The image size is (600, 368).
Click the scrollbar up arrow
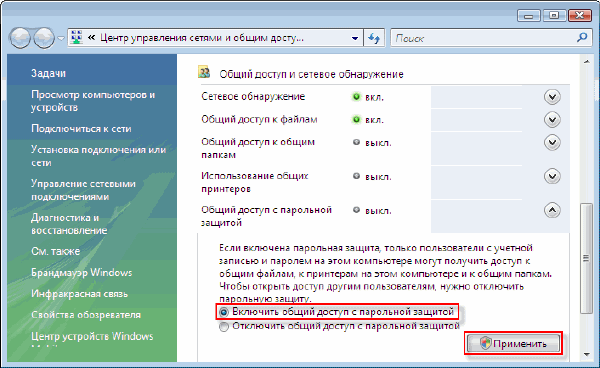tap(586, 61)
